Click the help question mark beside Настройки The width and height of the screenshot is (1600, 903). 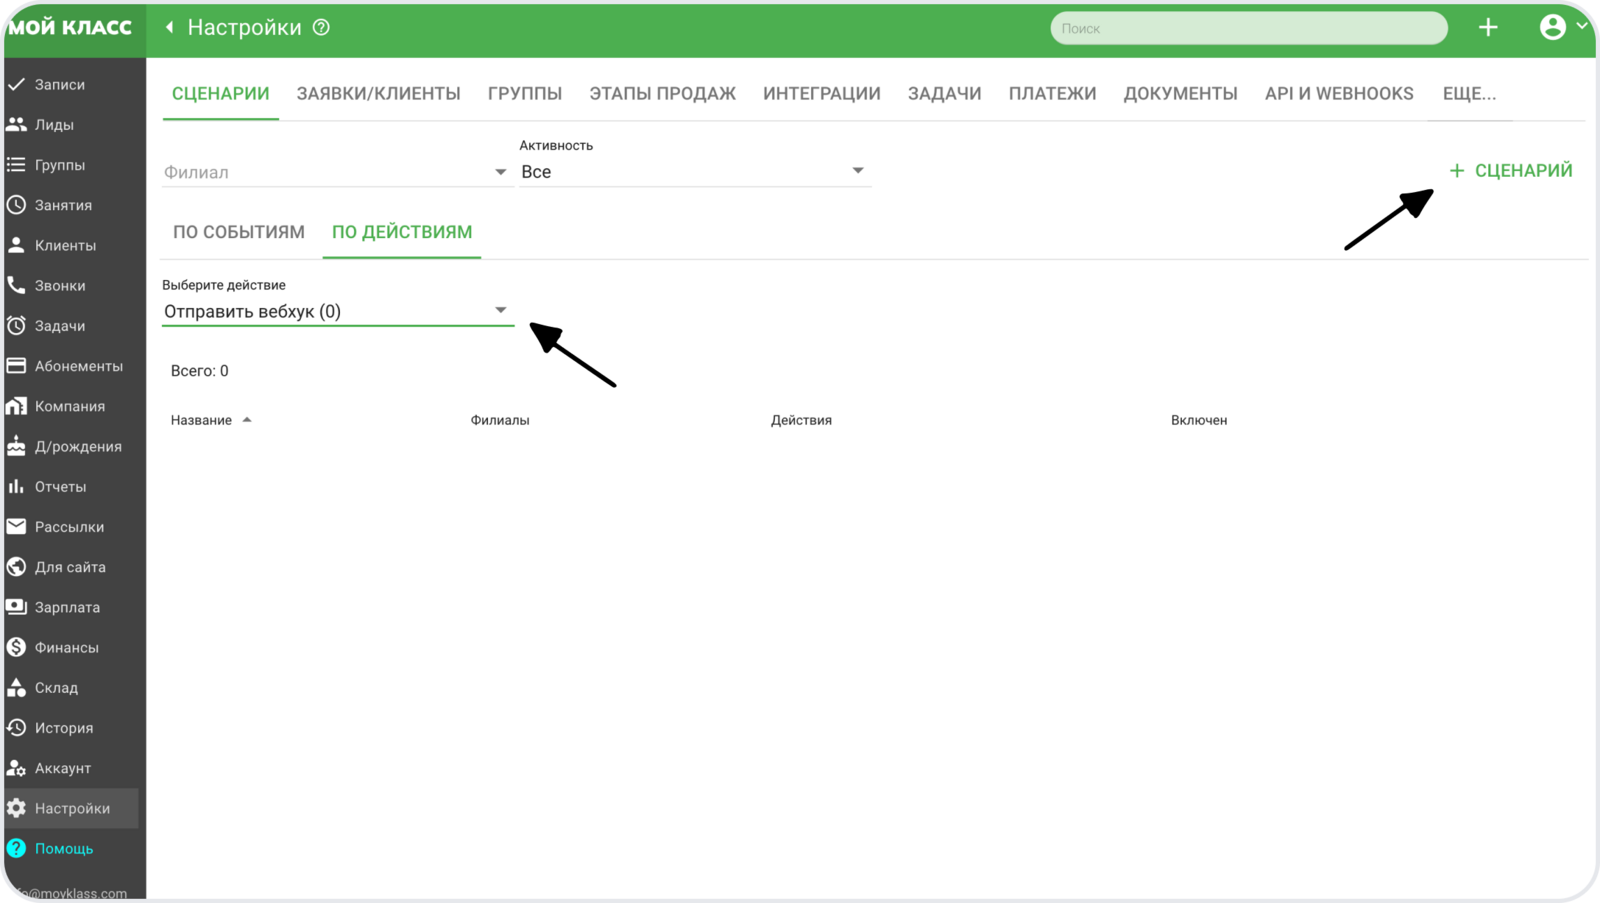321,27
